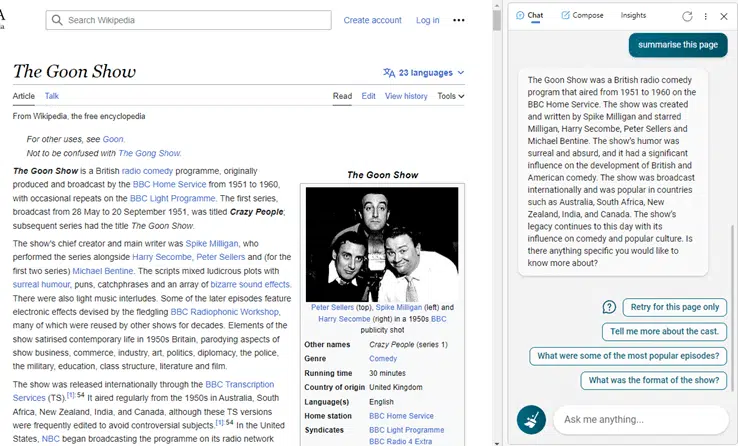Choose 'What were some of the most popular episodes?'
Screen dimensions: 738x446
(x=628, y=356)
